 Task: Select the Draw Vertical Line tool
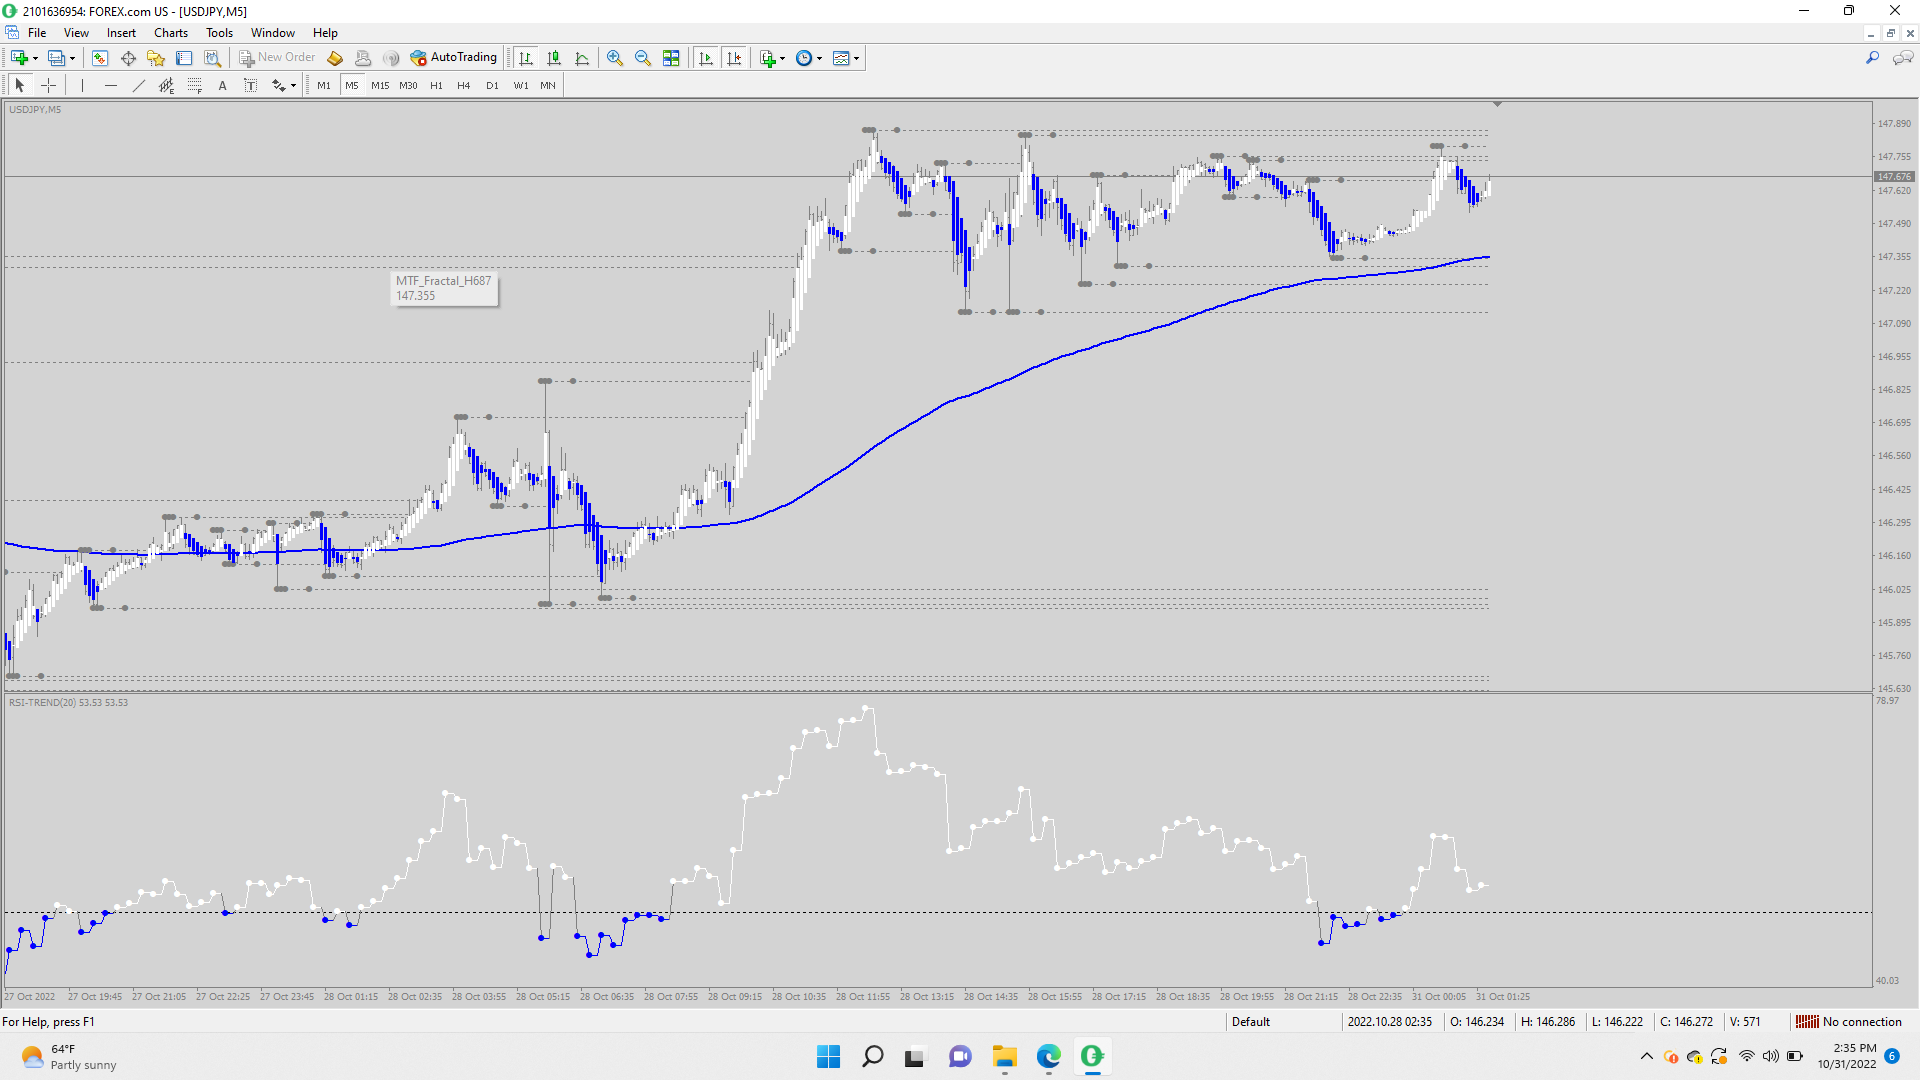(82, 85)
